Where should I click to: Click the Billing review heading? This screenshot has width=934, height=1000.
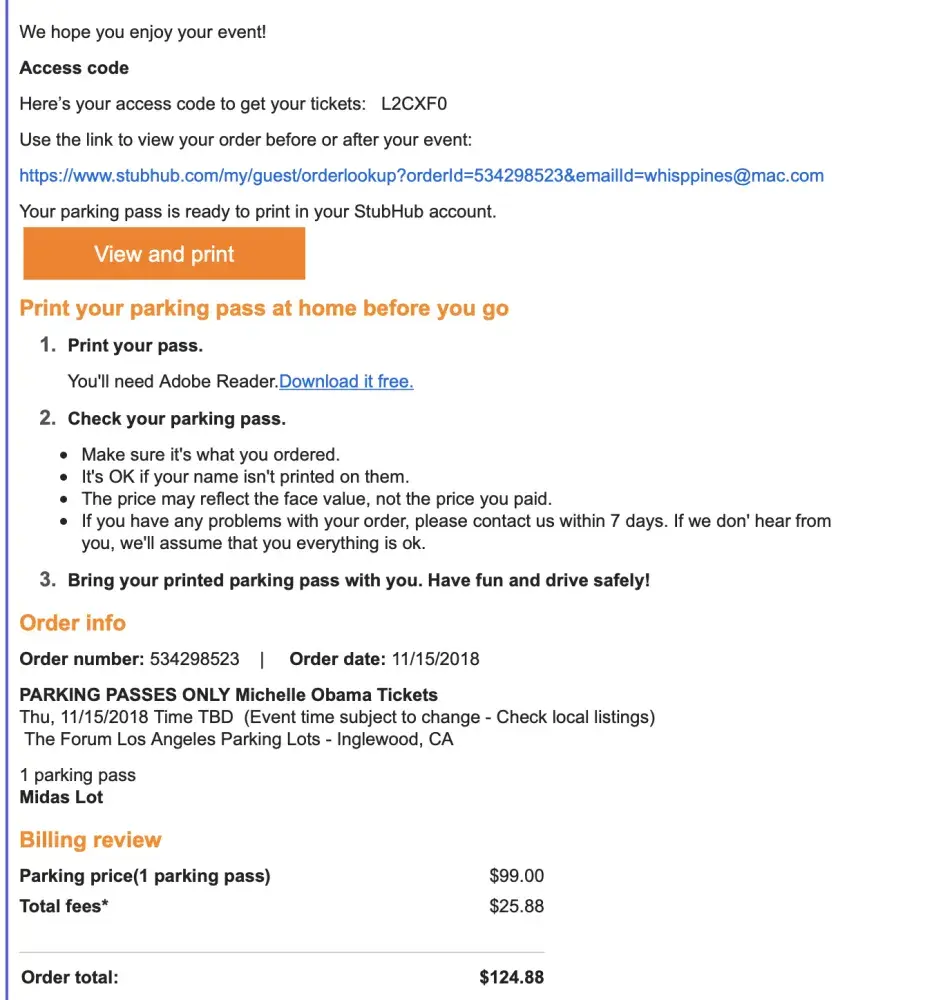[x=90, y=840]
